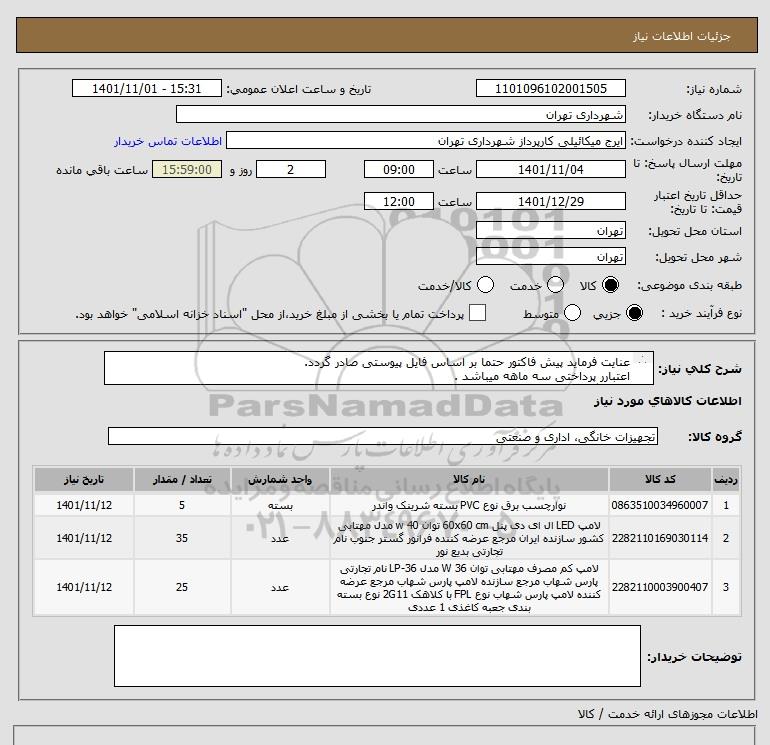Select the کالا radio button
This screenshot has height=745, width=770.
click(x=610, y=285)
